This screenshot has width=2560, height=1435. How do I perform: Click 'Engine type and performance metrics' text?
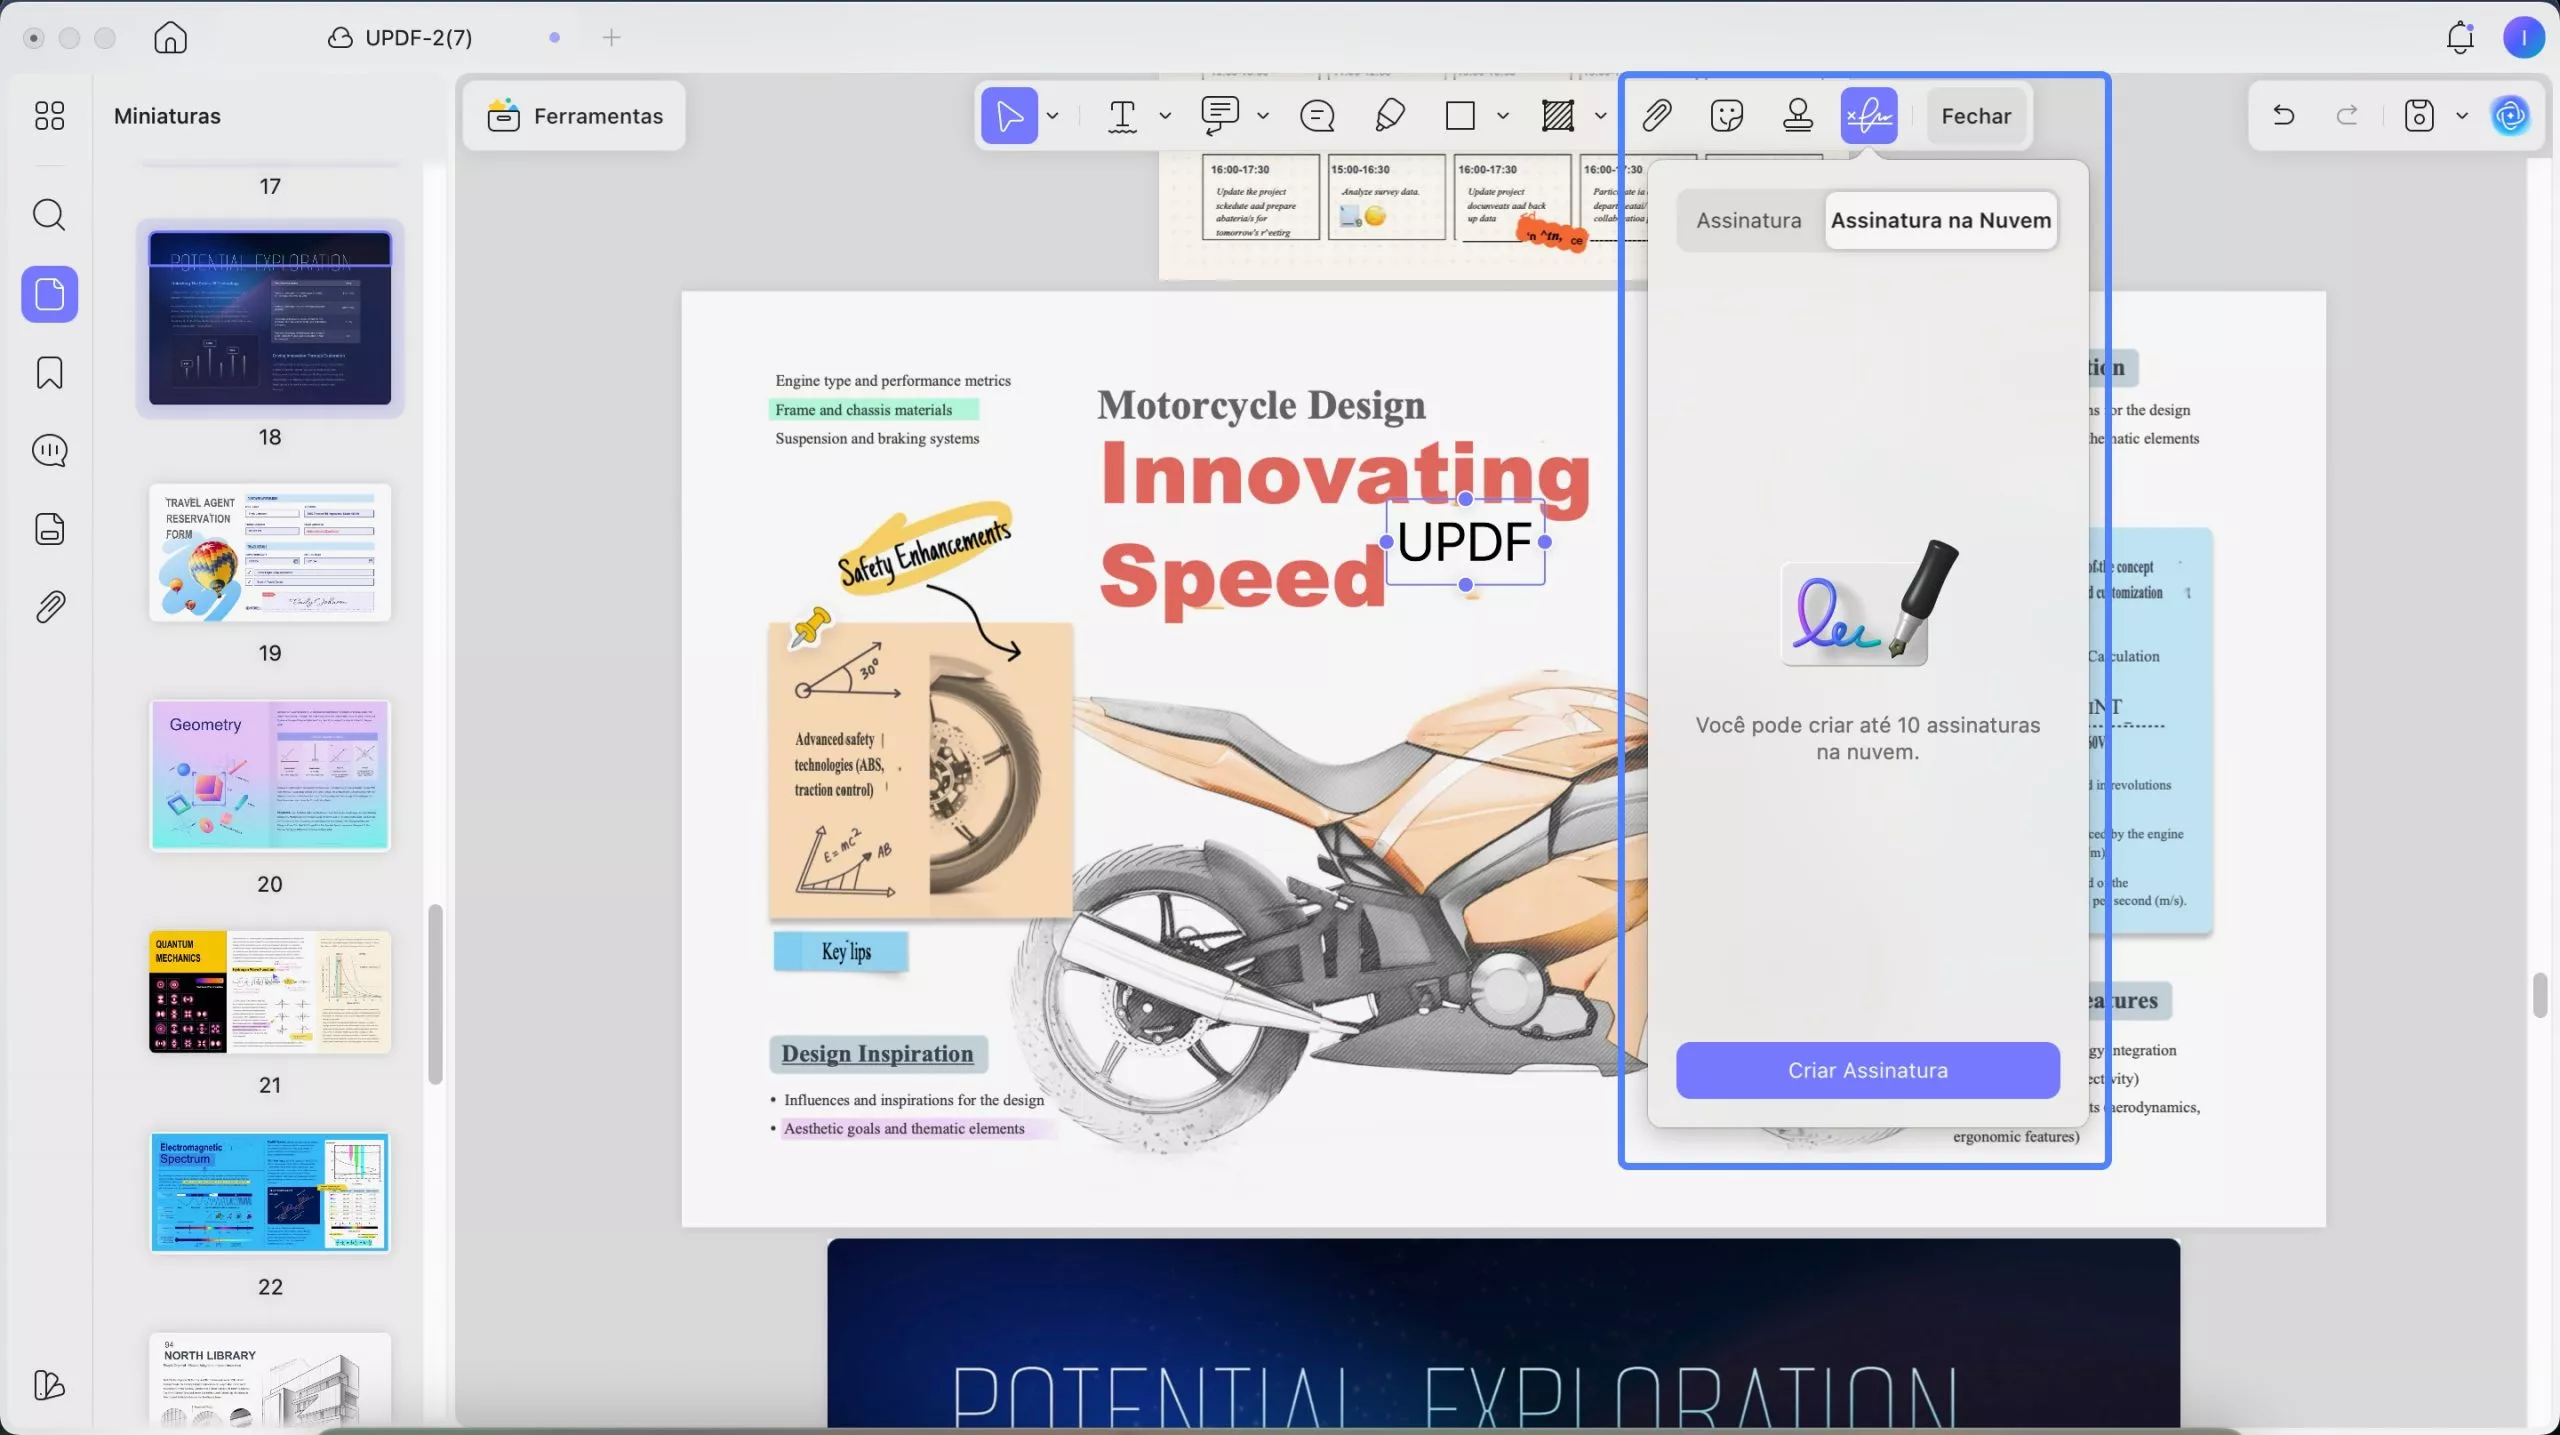click(x=893, y=380)
